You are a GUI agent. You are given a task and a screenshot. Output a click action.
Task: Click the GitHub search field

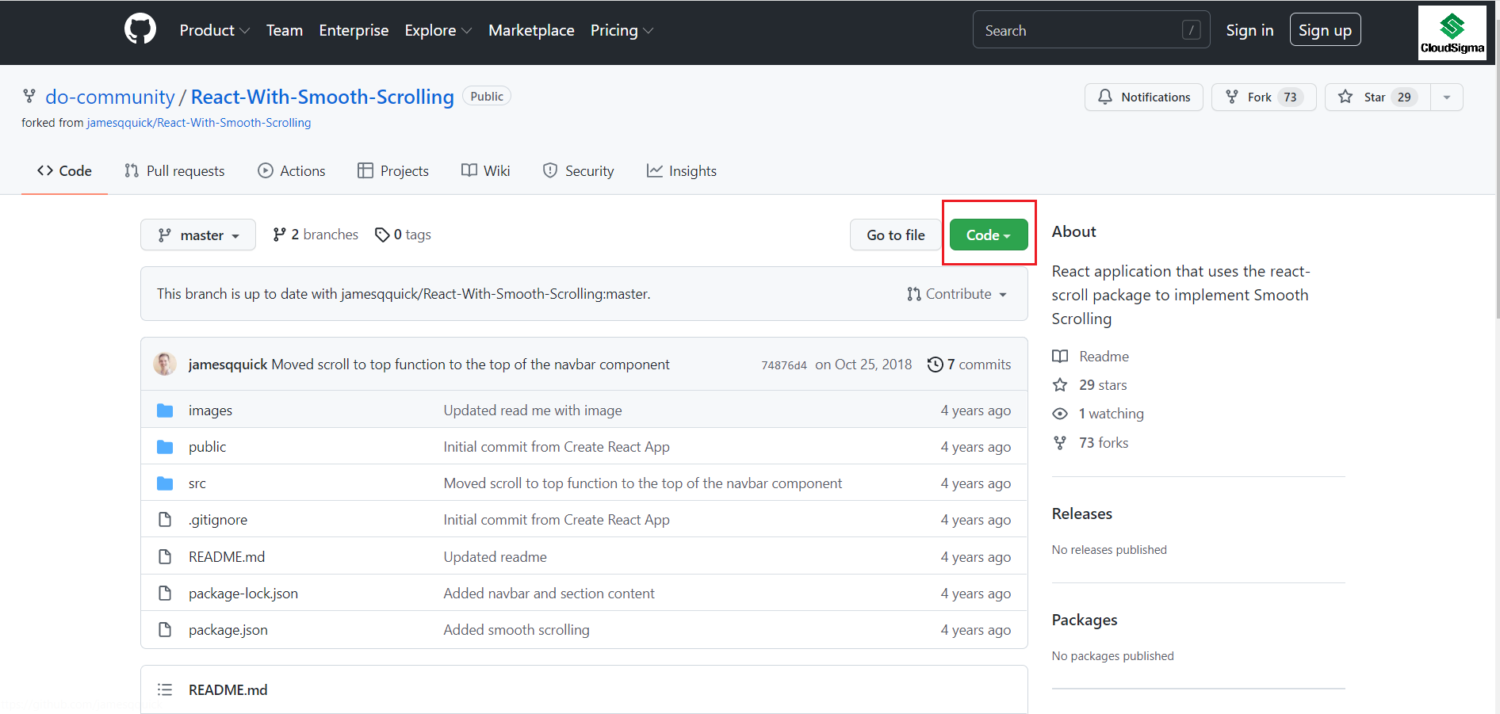1080,30
